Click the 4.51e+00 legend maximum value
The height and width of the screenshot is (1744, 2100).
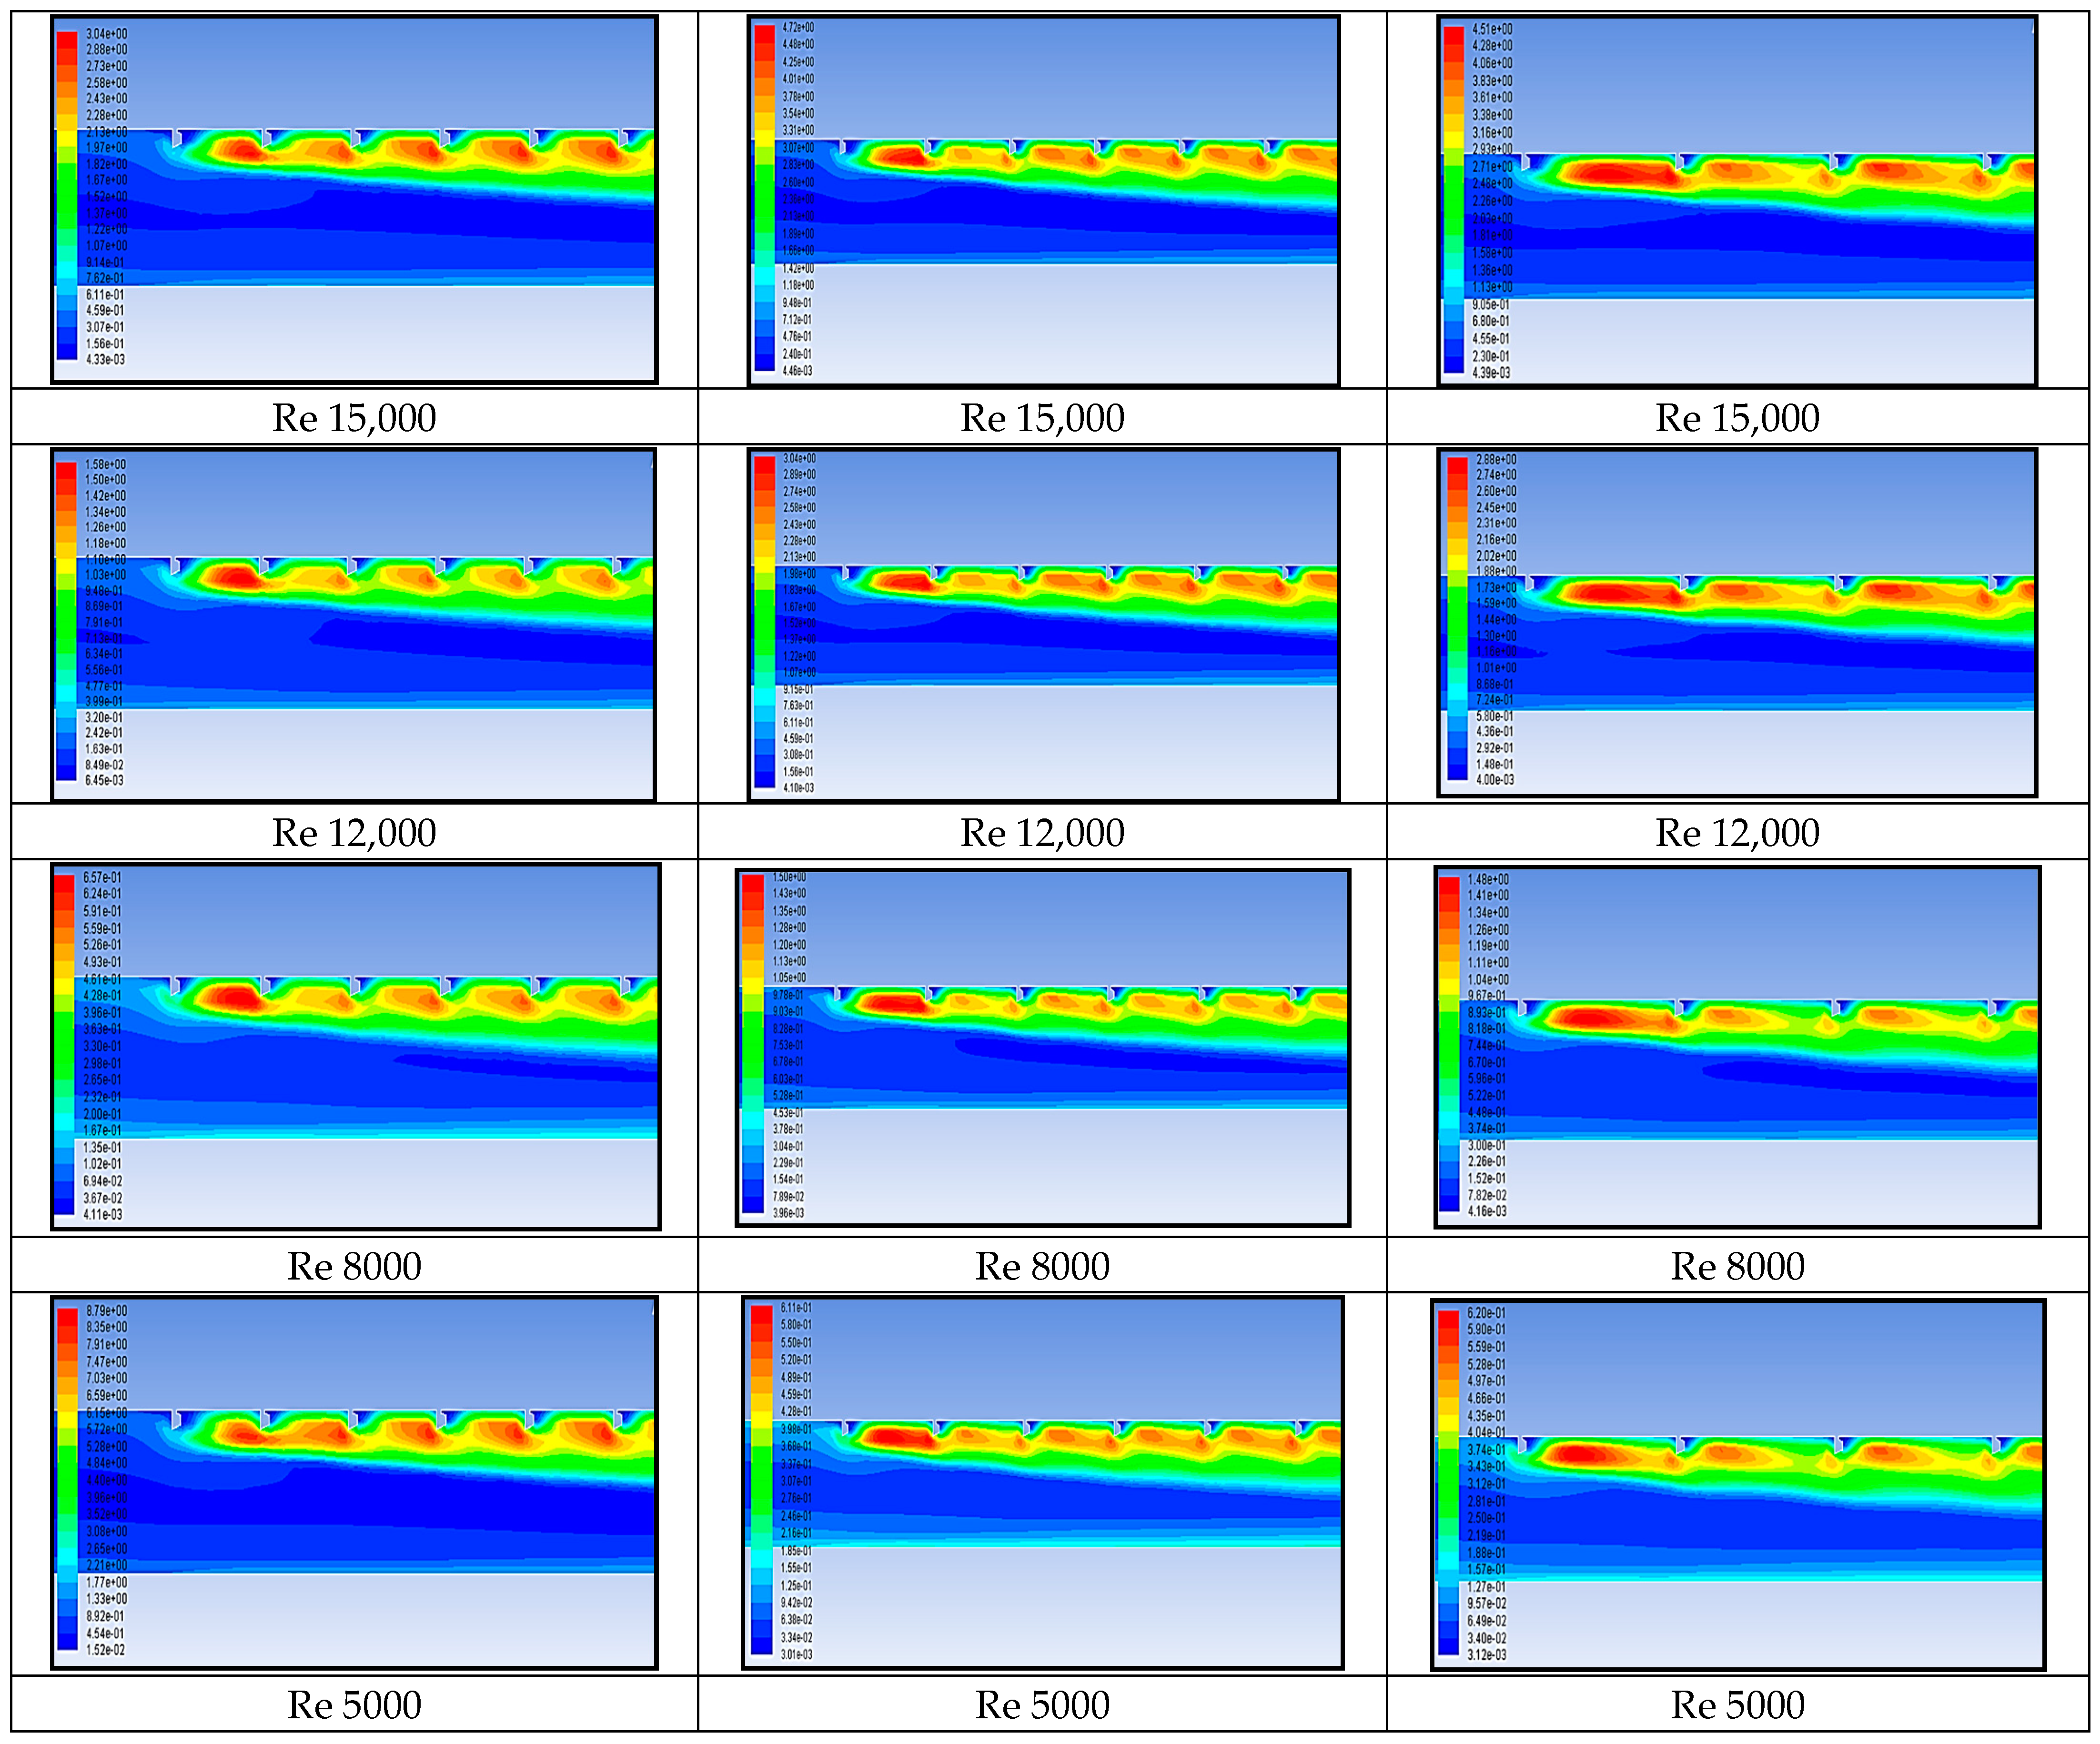(1492, 29)
